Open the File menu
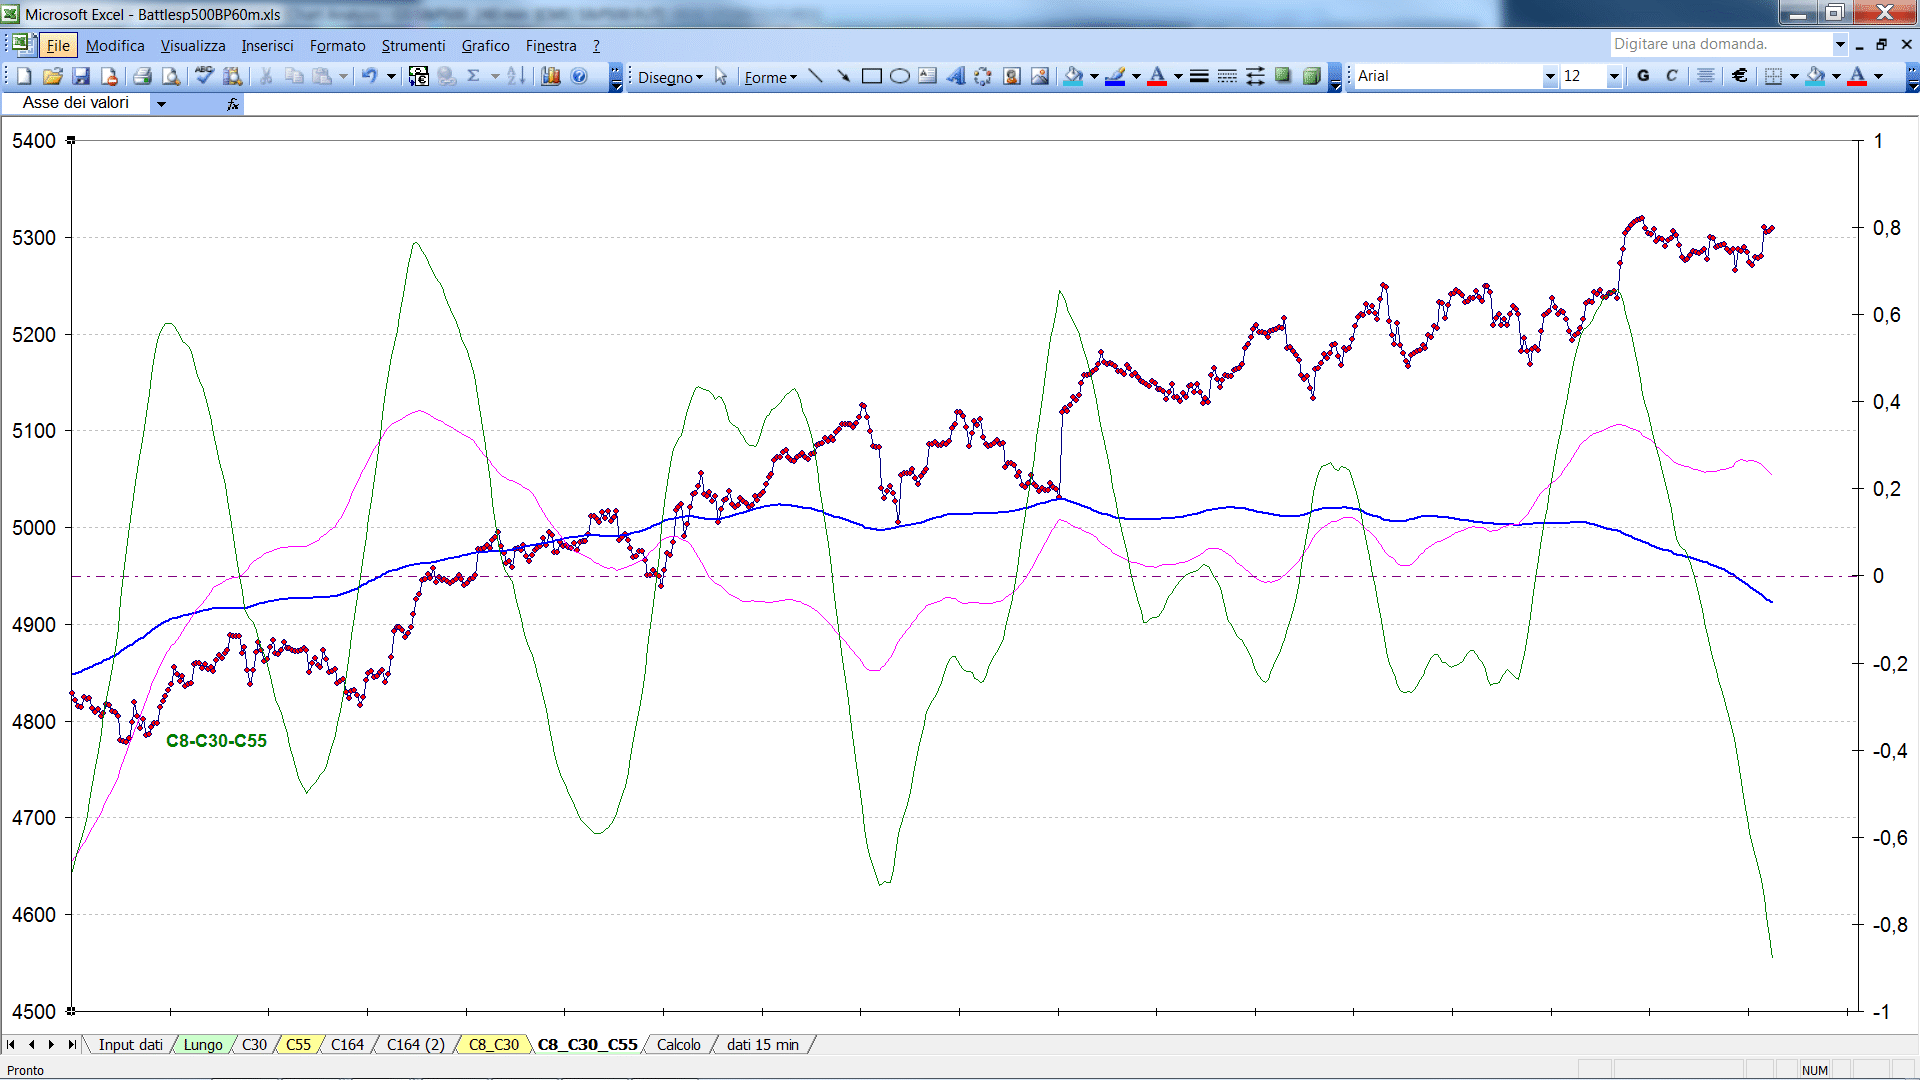Screen dimensions: 1920x1080 point(58,46)
